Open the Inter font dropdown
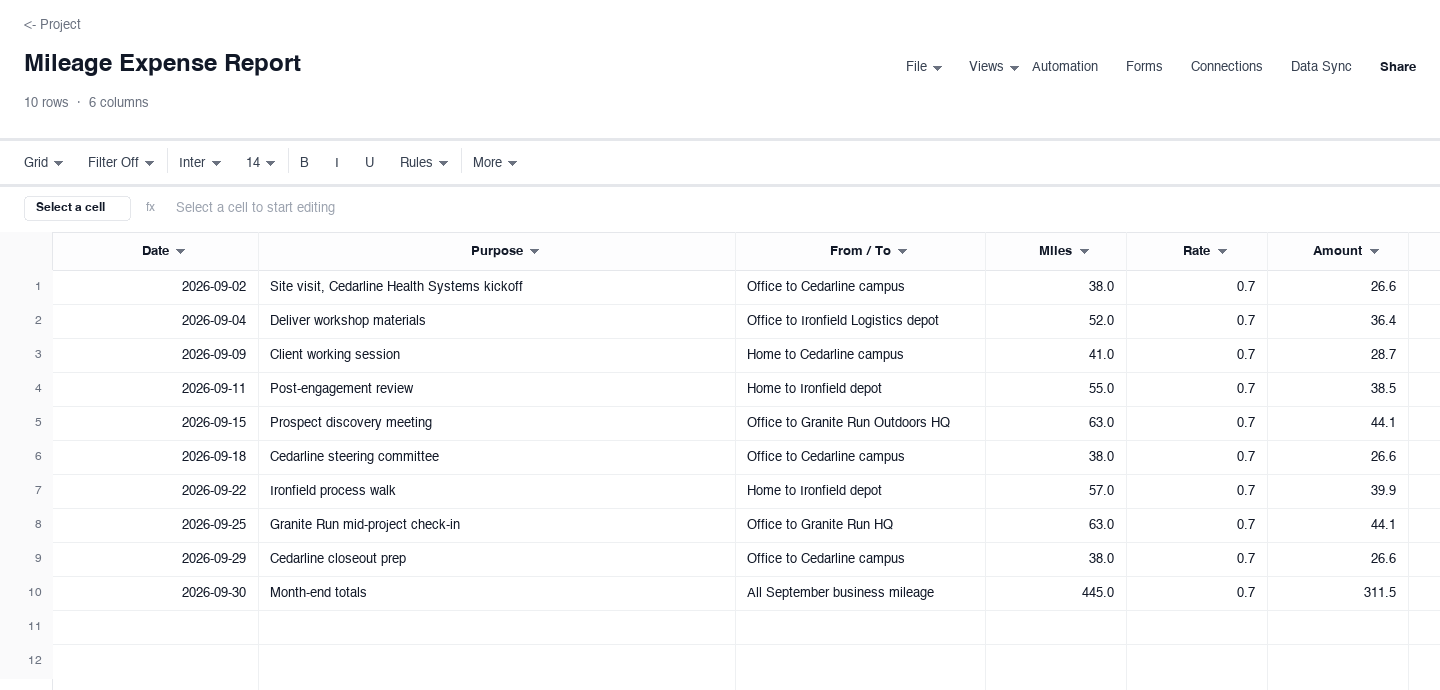Viewport: 1440px width, 690px height. click(200, 163)
